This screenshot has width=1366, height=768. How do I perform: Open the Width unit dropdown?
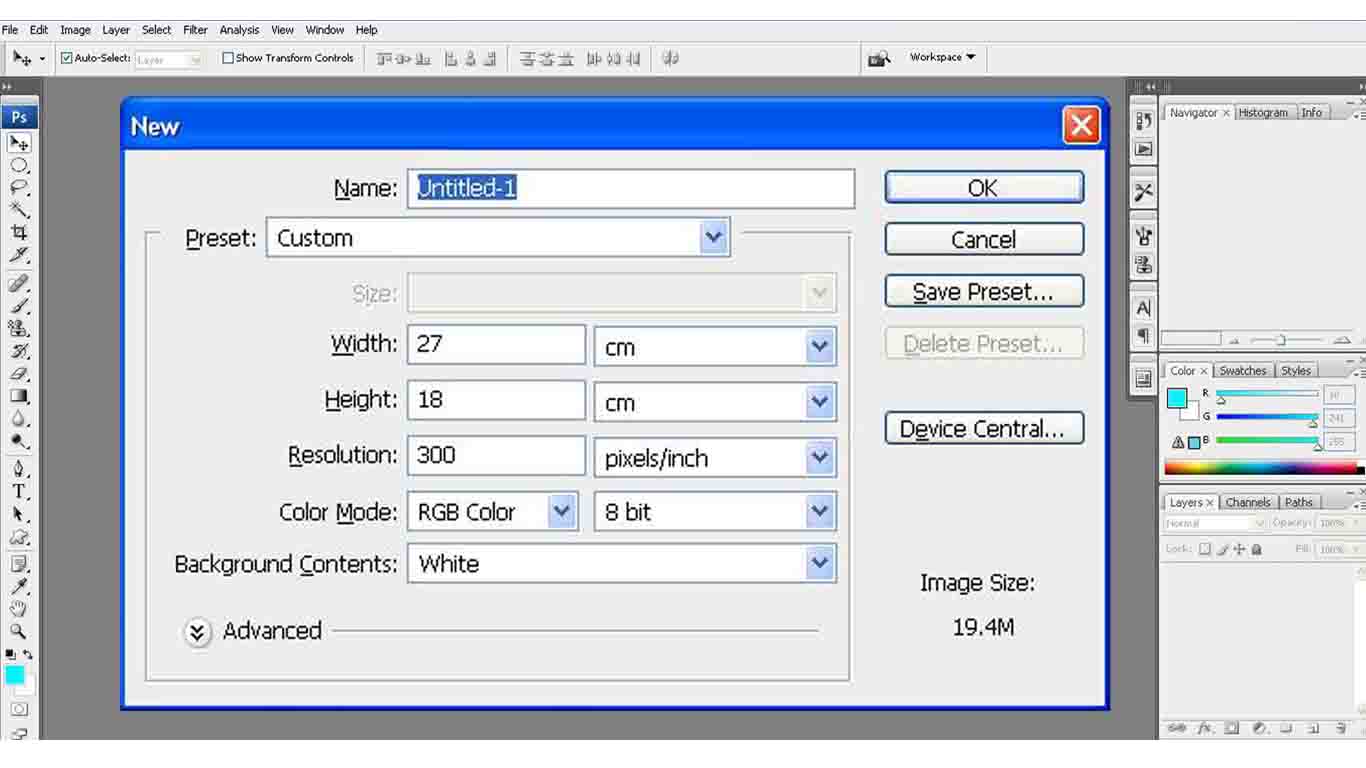(x=715, y=346)
